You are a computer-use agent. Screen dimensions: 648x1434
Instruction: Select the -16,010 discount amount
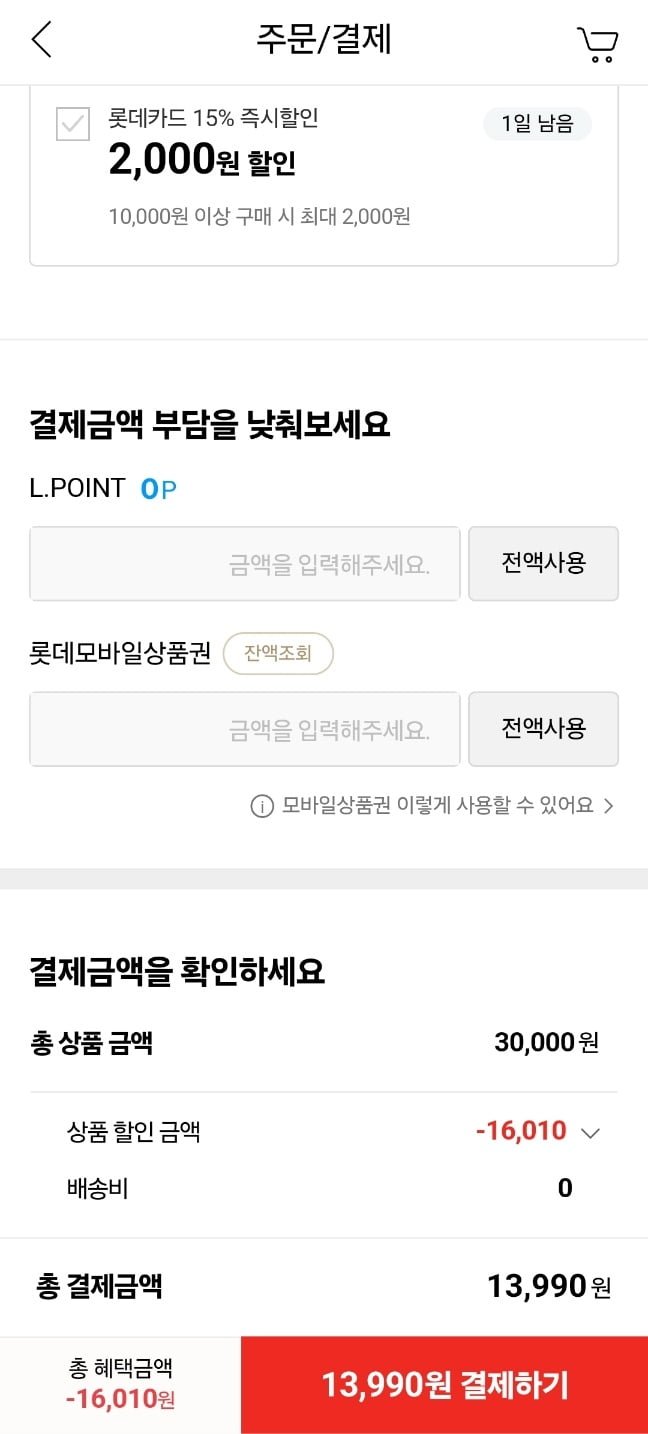coord(521,1132)
